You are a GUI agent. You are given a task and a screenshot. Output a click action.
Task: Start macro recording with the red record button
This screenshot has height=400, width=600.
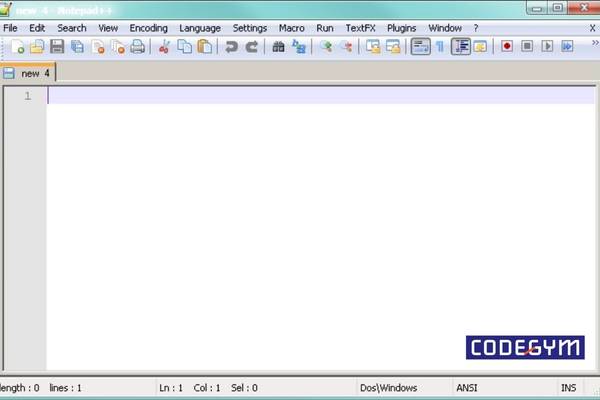click(507, 47)
